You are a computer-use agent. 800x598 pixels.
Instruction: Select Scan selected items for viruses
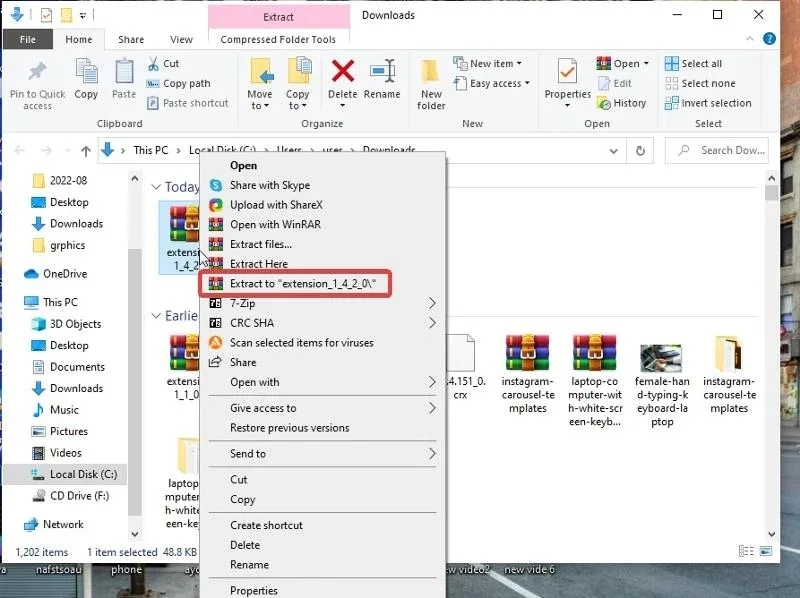click(302, 343)
